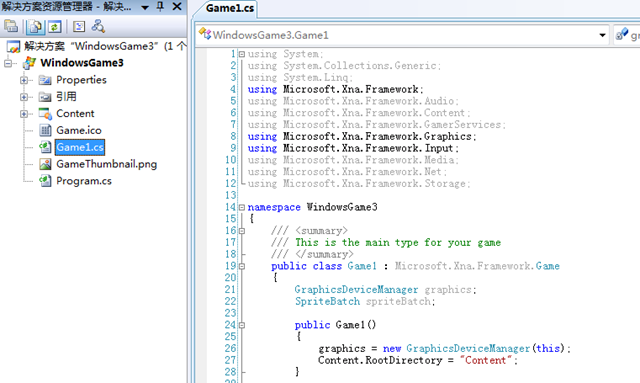Click the "Content" string literal

[485, 360]
